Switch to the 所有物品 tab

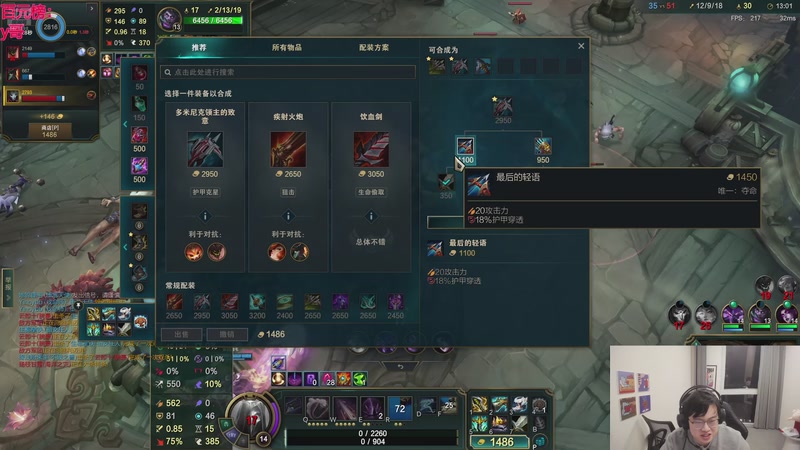point(287,47)
